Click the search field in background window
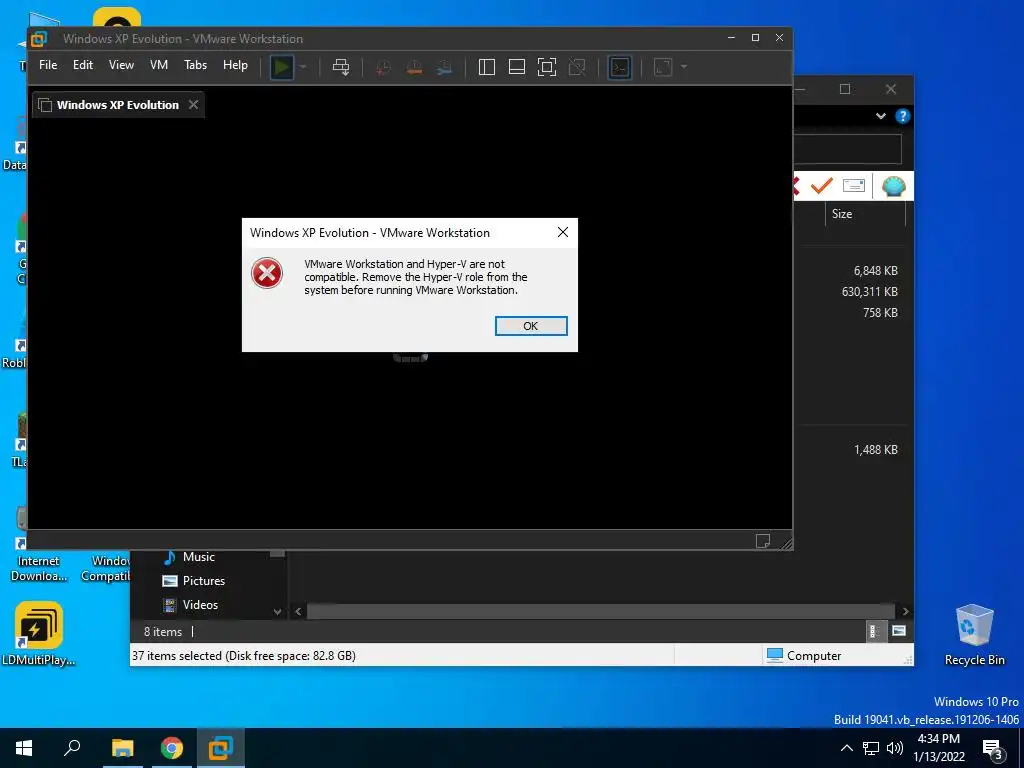Viewport: 1024px width, 768px height. (x=848, y=150)
